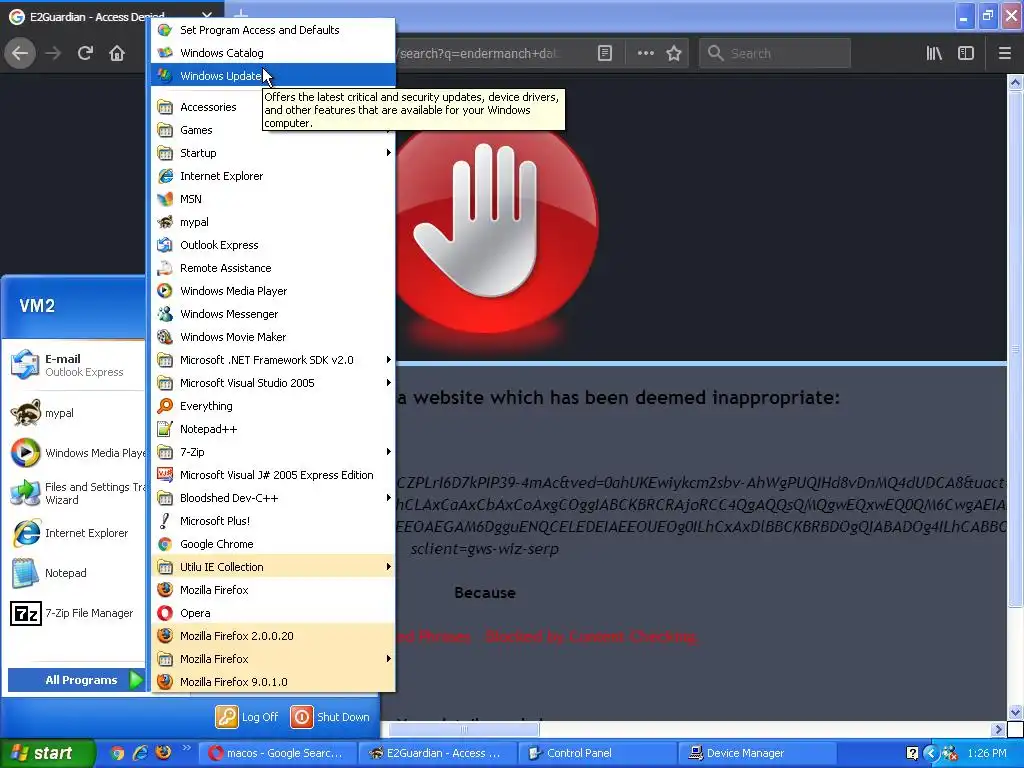The image size is (1024, 768).
Task: Expand the 7-Zip folder submenu
Action: (x=273, y=452)
